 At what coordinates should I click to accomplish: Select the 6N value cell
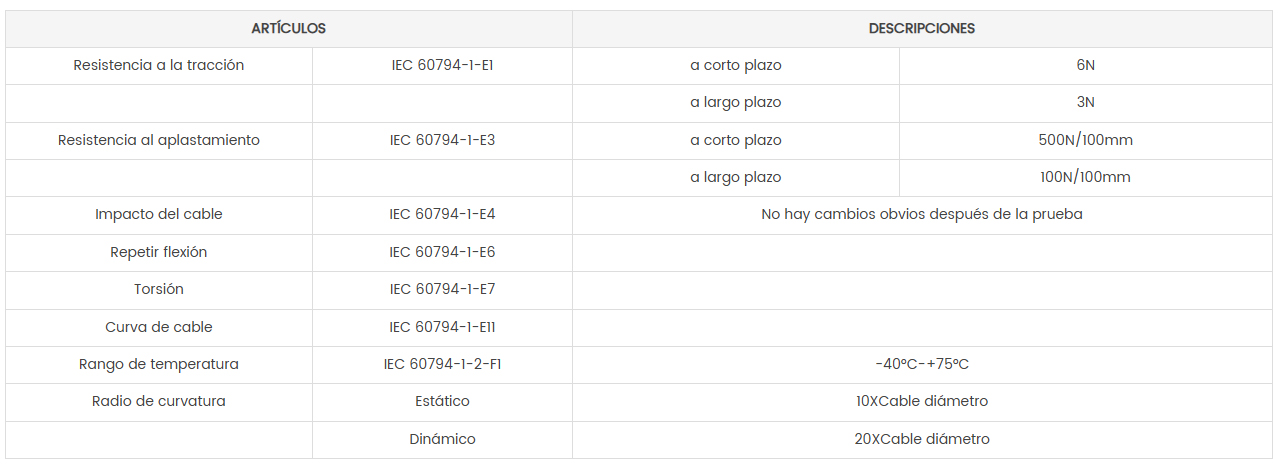1085,65
